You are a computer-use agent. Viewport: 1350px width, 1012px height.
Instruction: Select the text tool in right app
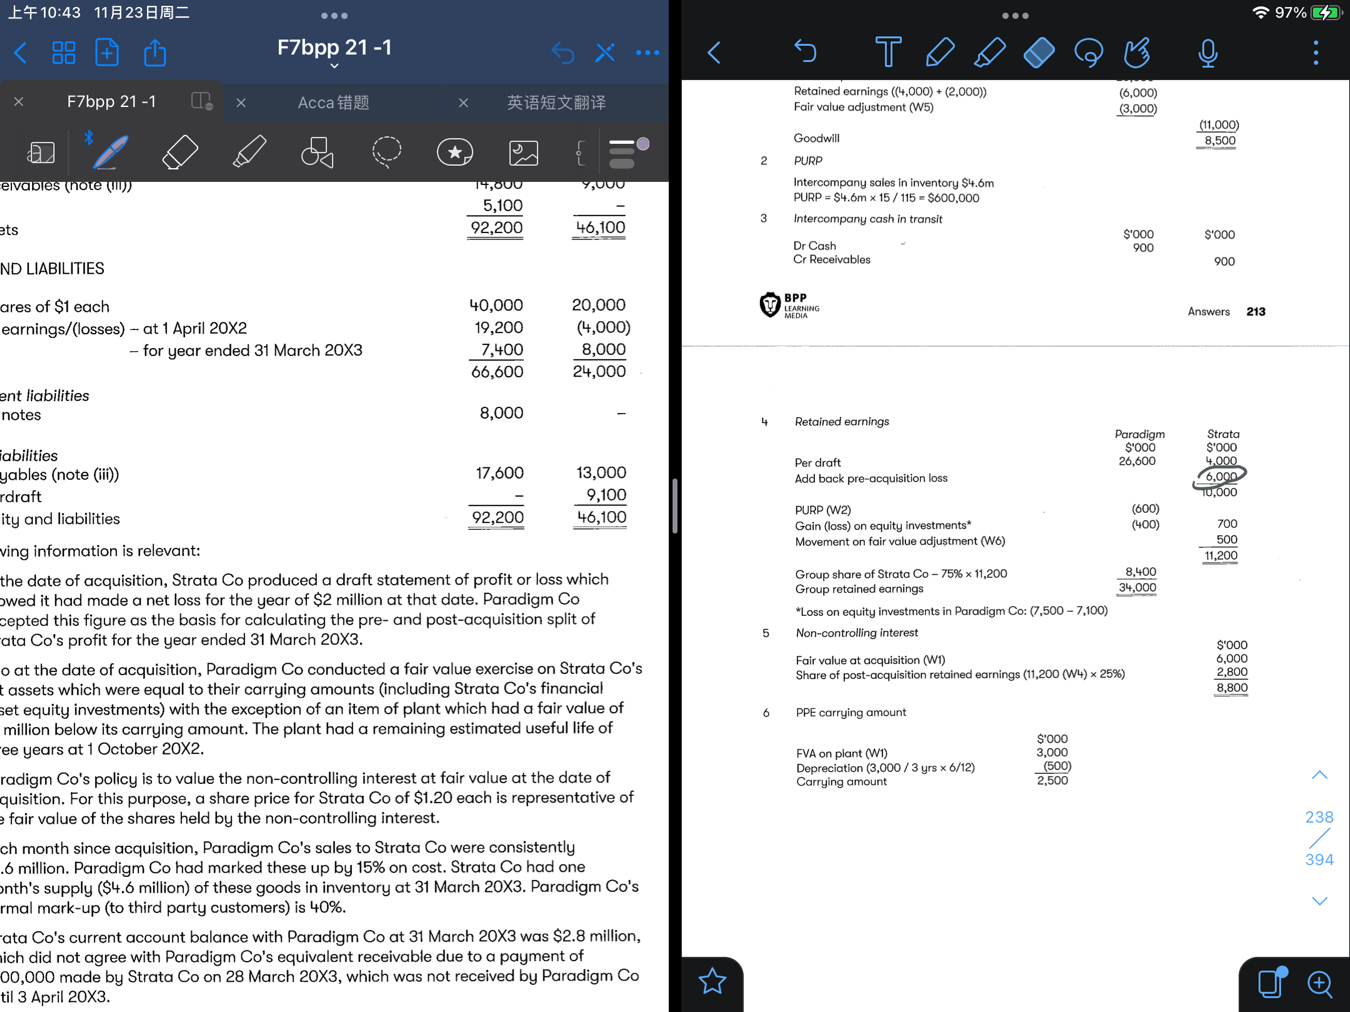[887, 52]
